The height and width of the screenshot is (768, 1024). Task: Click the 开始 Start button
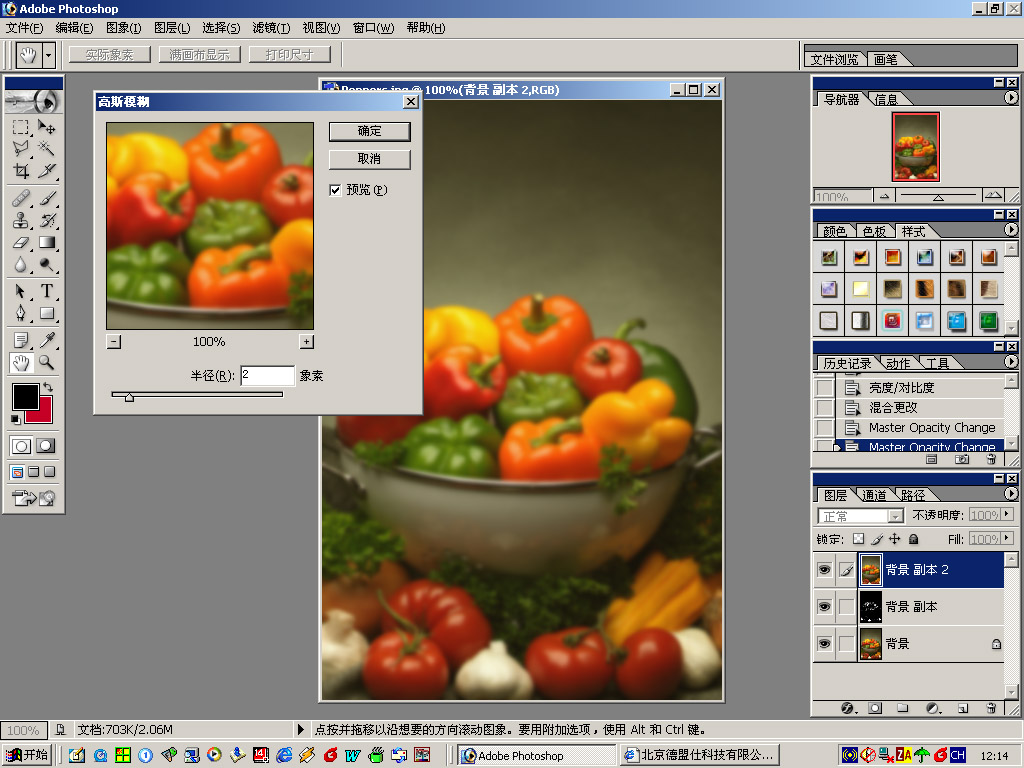(x=27, y=755)
